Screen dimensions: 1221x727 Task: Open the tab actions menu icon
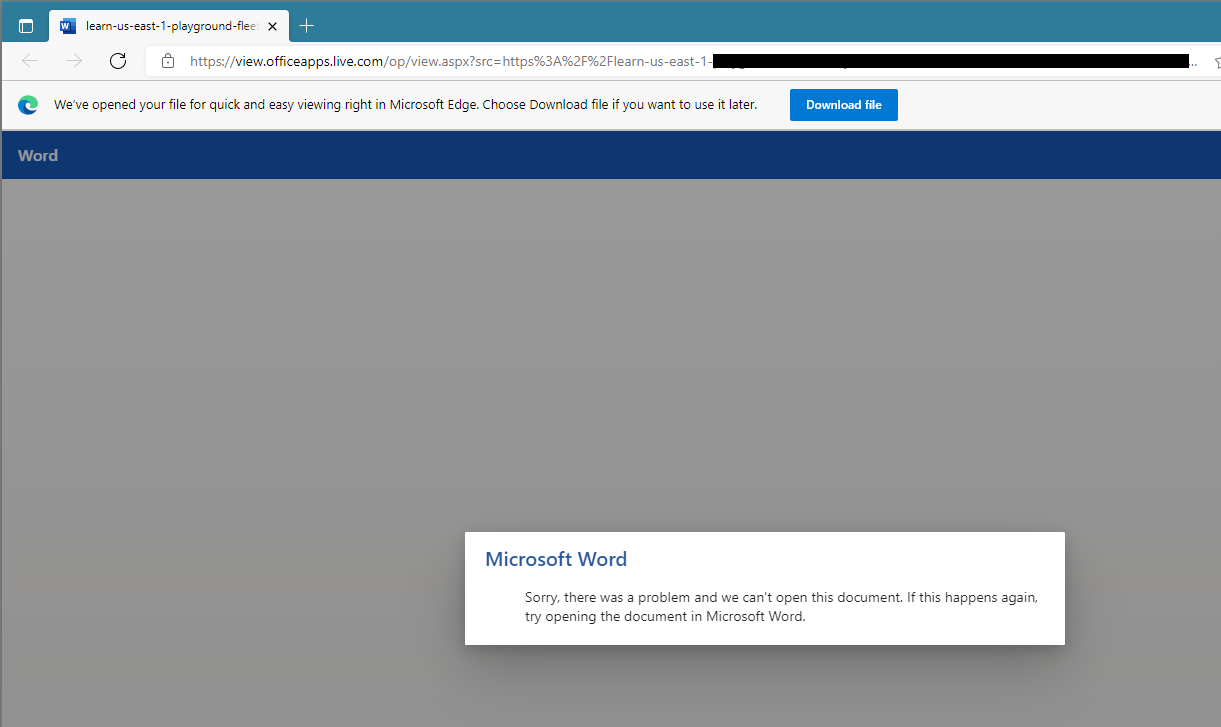(x=26, y=26)
